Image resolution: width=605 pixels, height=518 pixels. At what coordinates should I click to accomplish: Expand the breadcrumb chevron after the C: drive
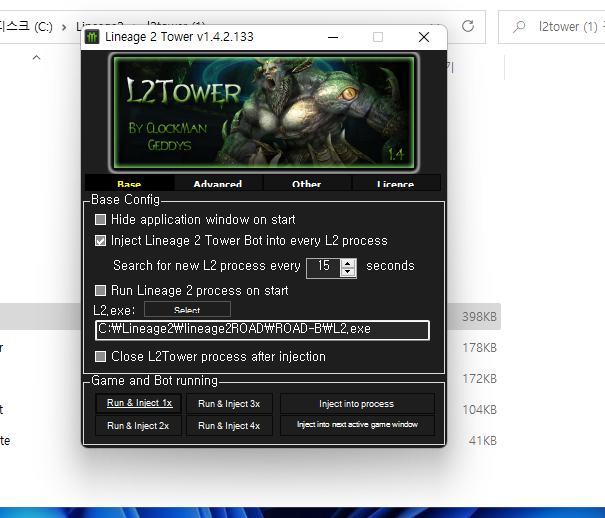click(62, 26)
